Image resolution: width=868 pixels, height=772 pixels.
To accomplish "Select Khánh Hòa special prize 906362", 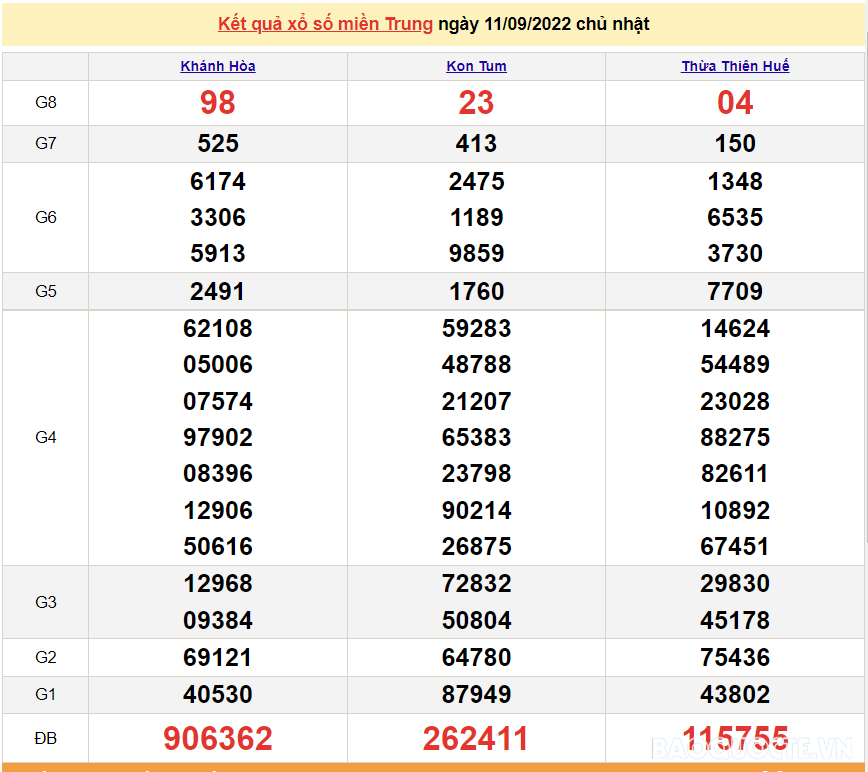I will click(x=218, y=739).
